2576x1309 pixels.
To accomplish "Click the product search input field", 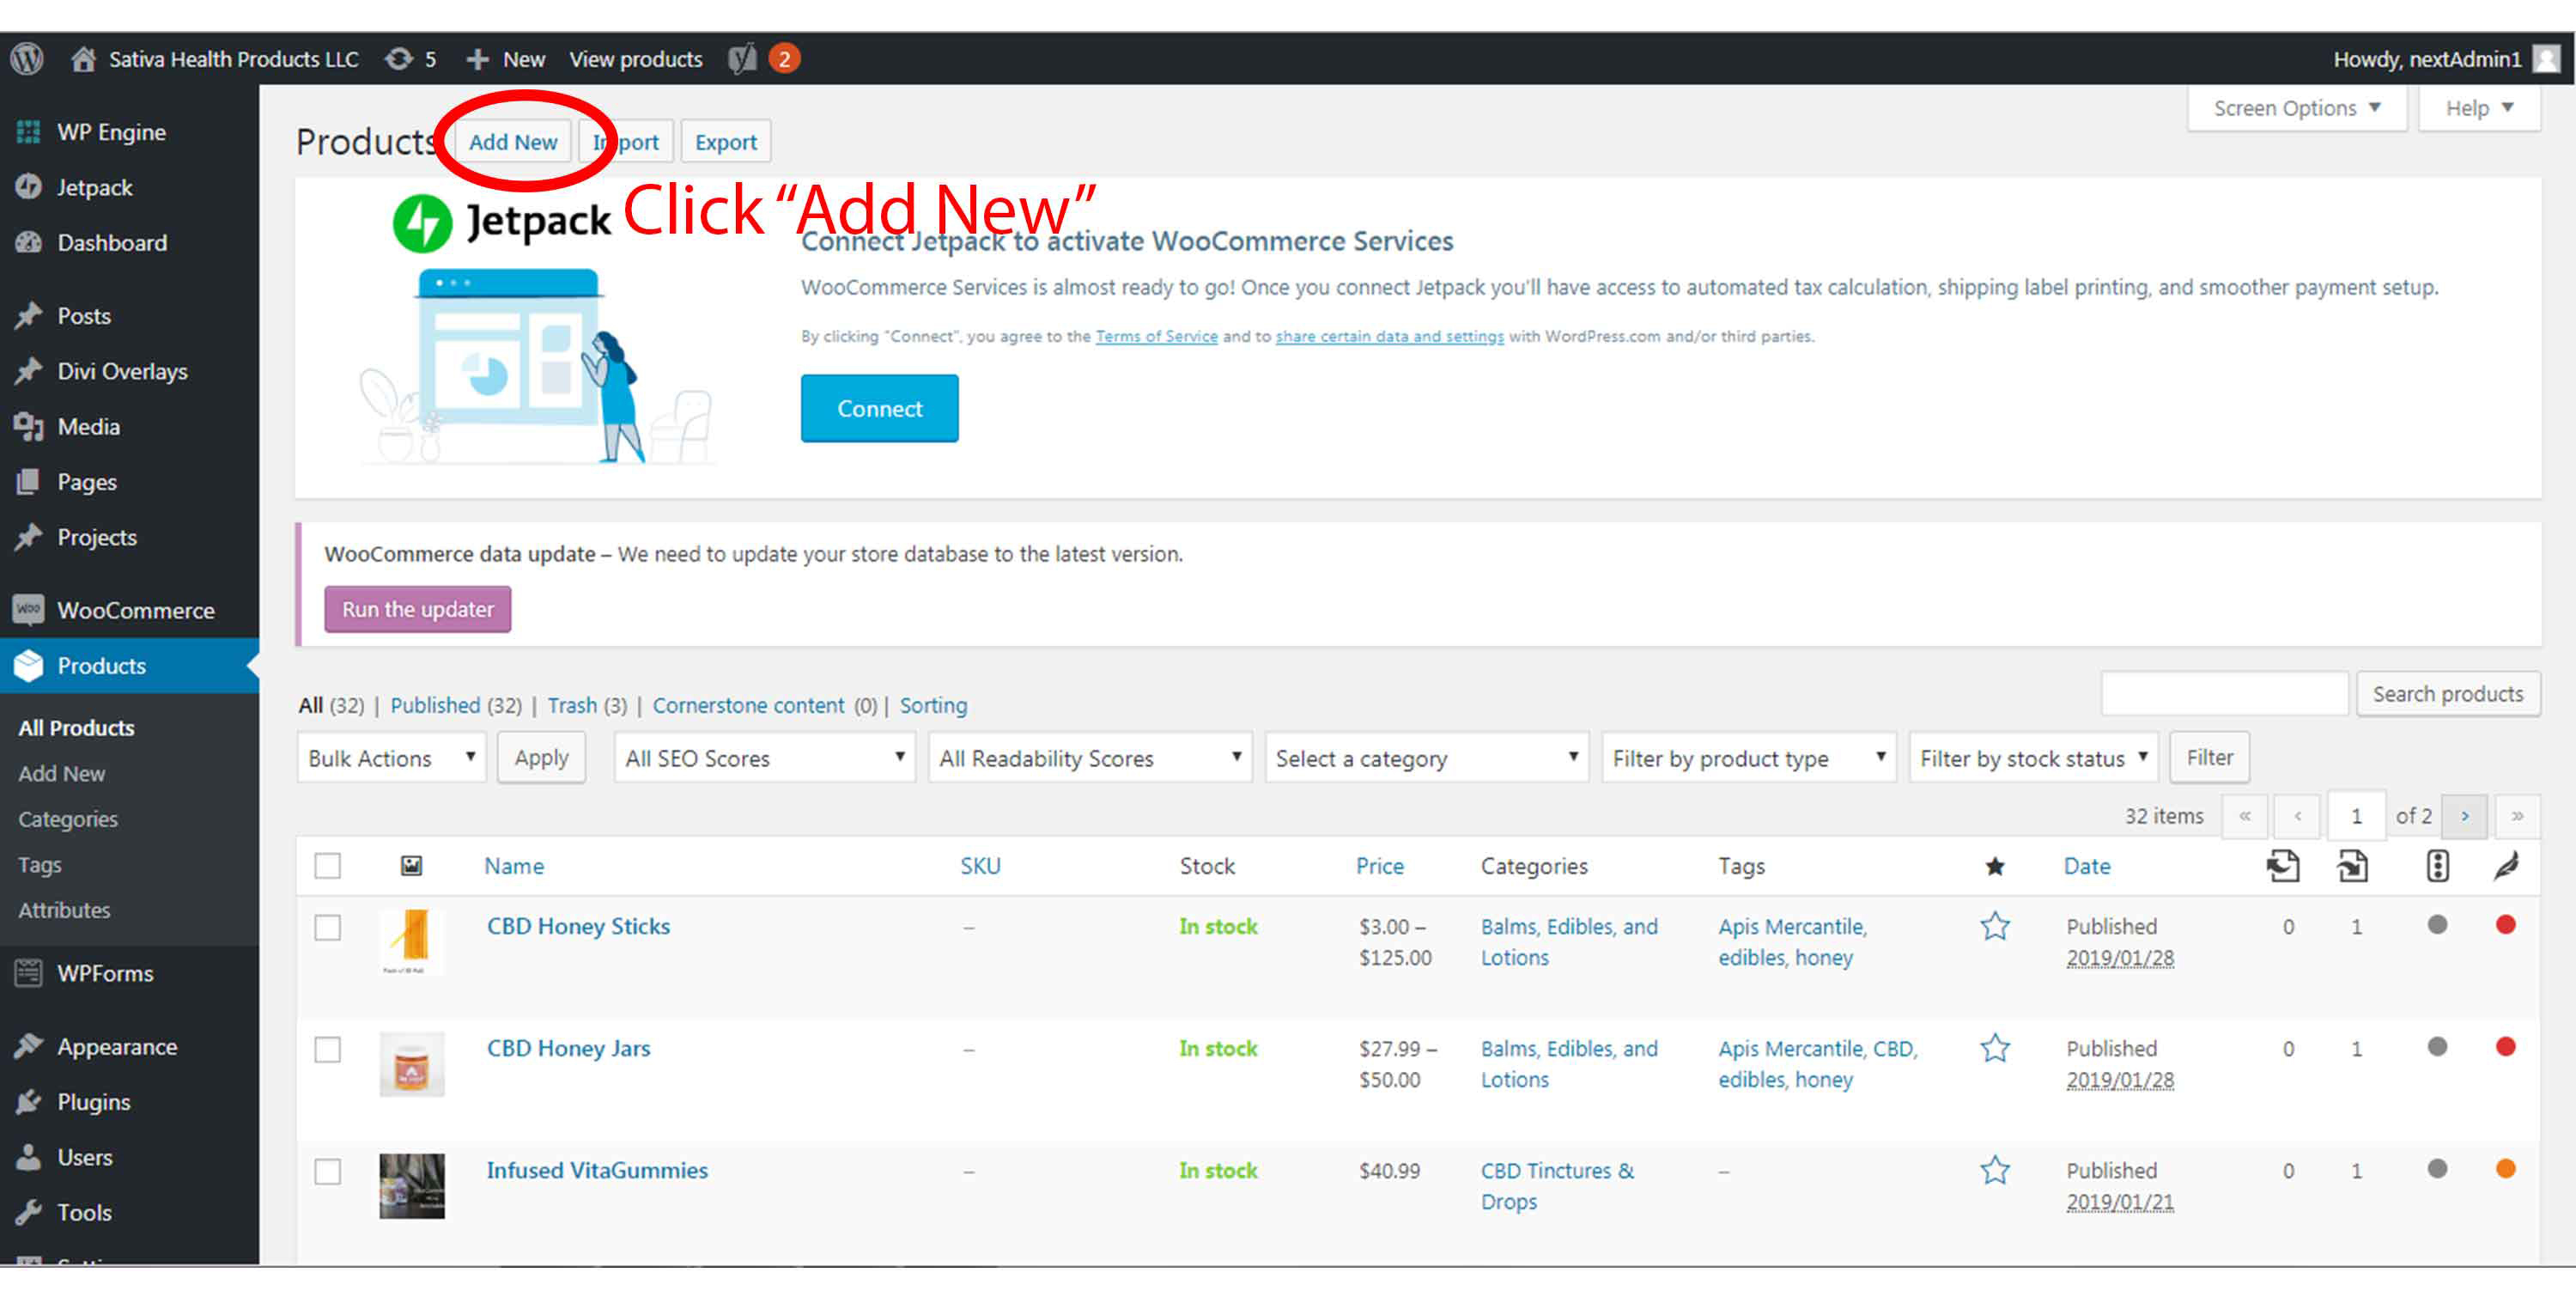I will coord(2225,693).
